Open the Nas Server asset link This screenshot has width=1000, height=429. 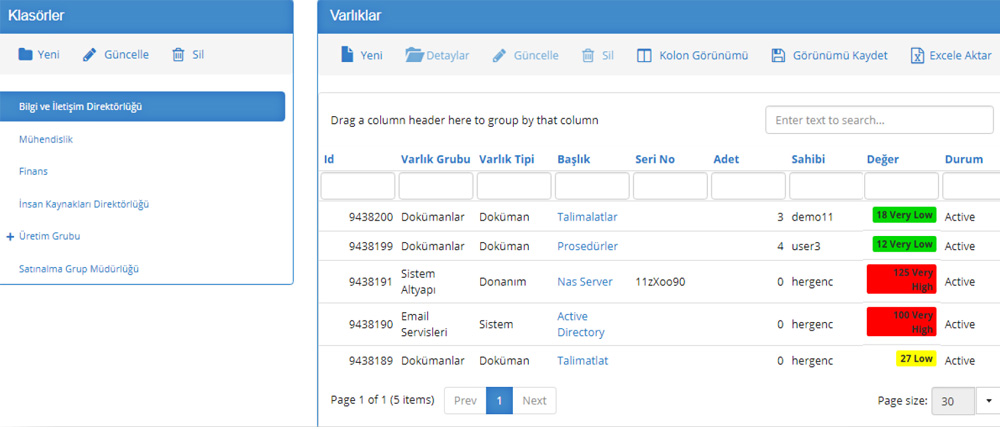584,282
